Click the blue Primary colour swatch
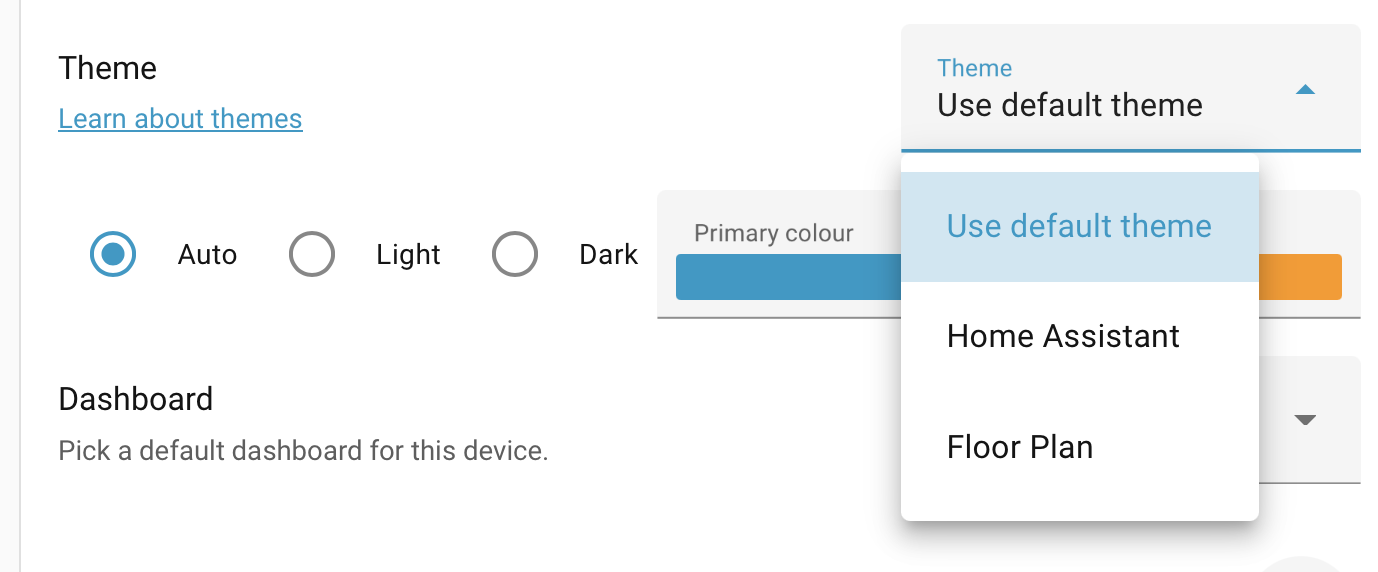The image size is (1378, 572). 788,277
